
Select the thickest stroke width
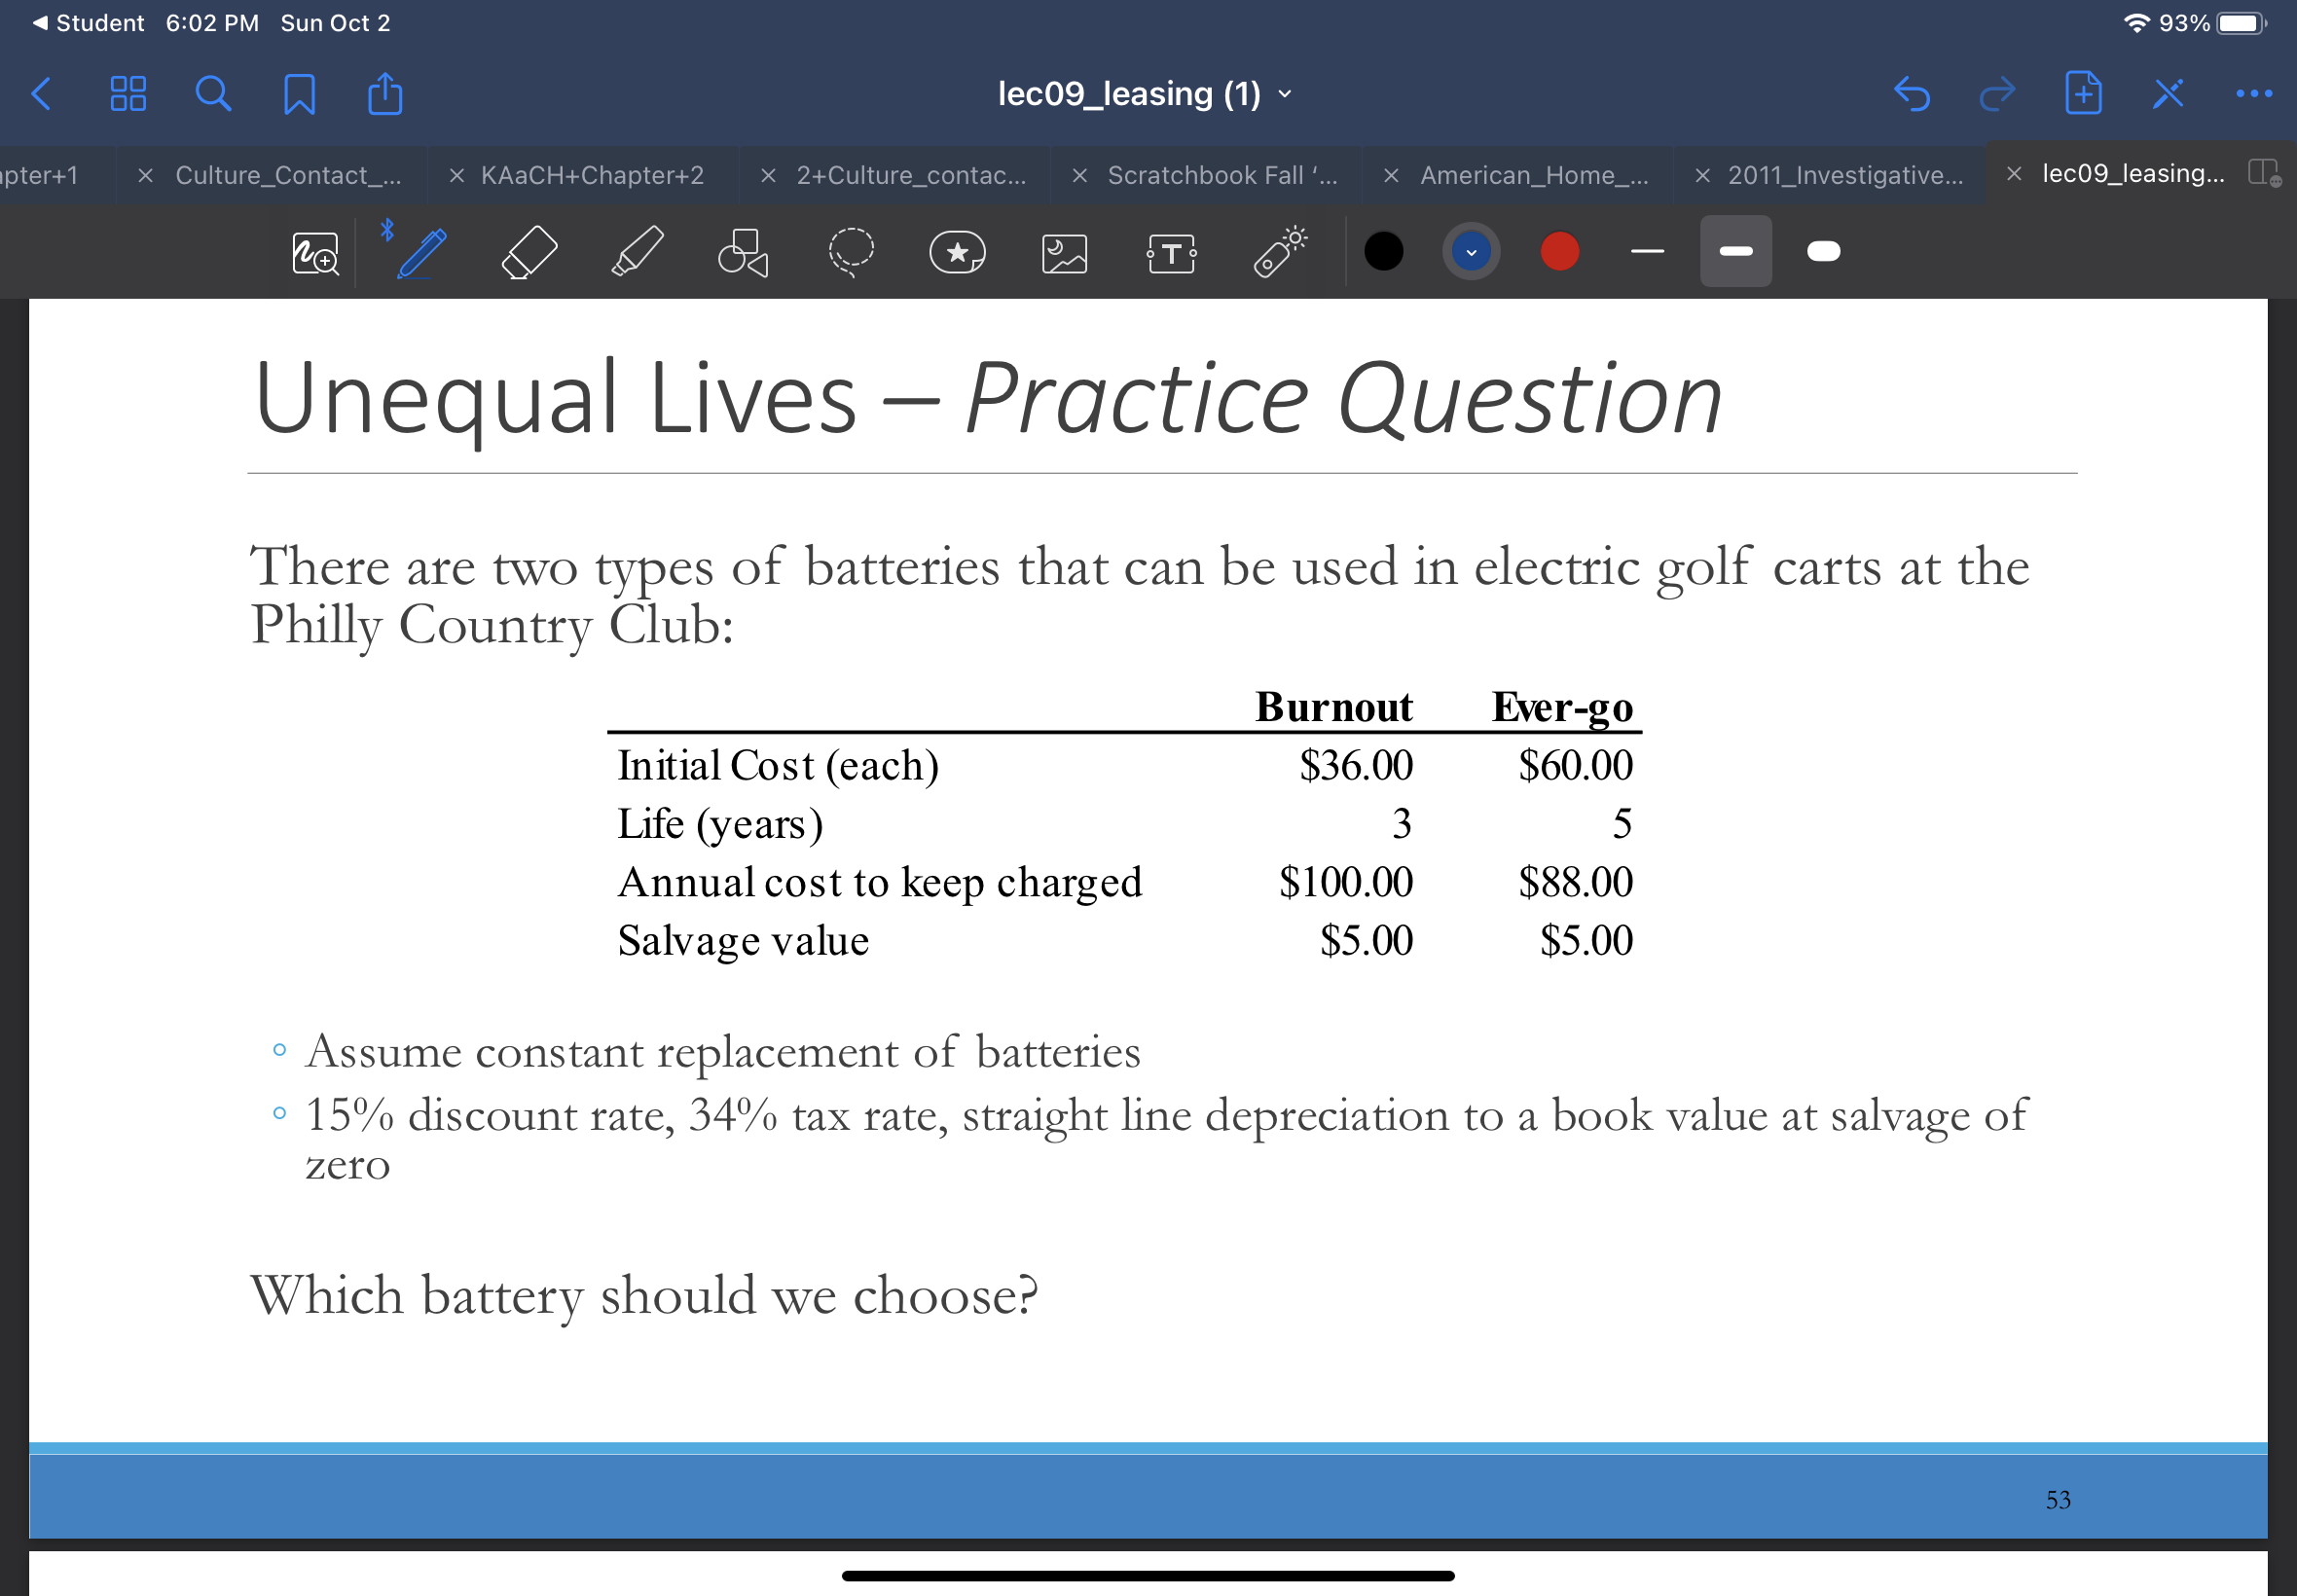point(1822,251)
